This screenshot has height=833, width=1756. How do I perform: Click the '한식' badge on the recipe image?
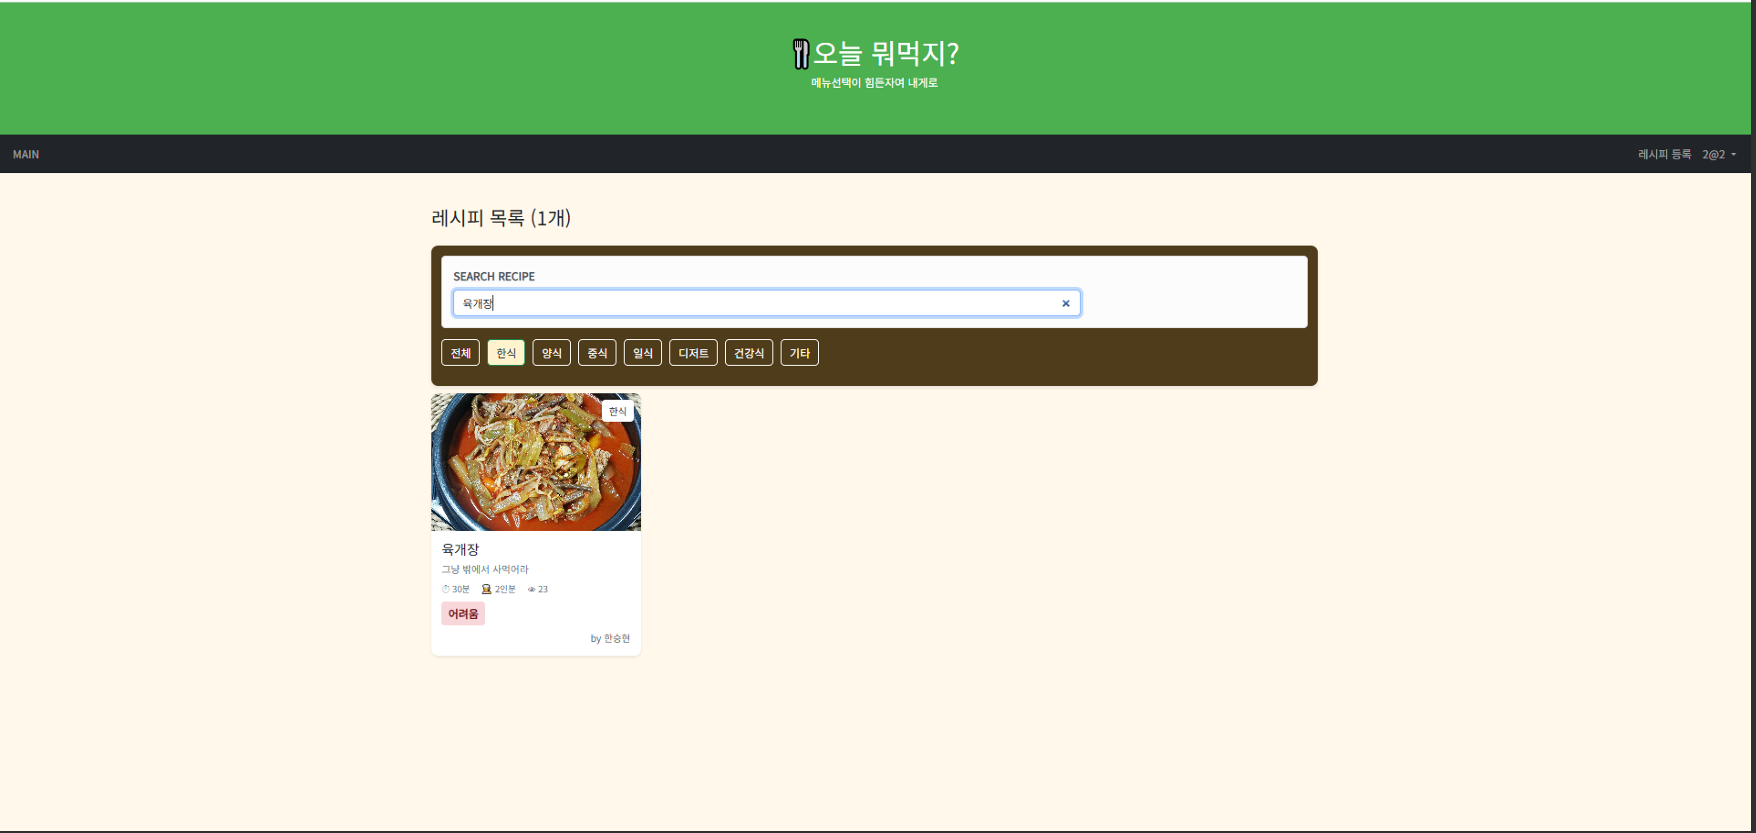tap(618, 411)
